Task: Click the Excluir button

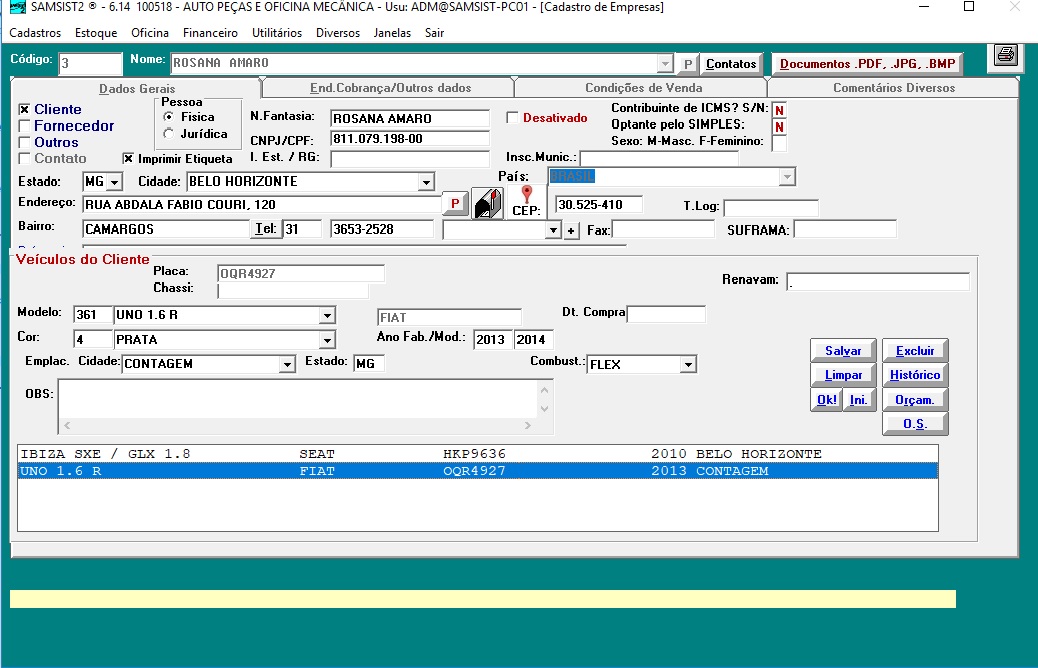Action: [x=915, y=351]
